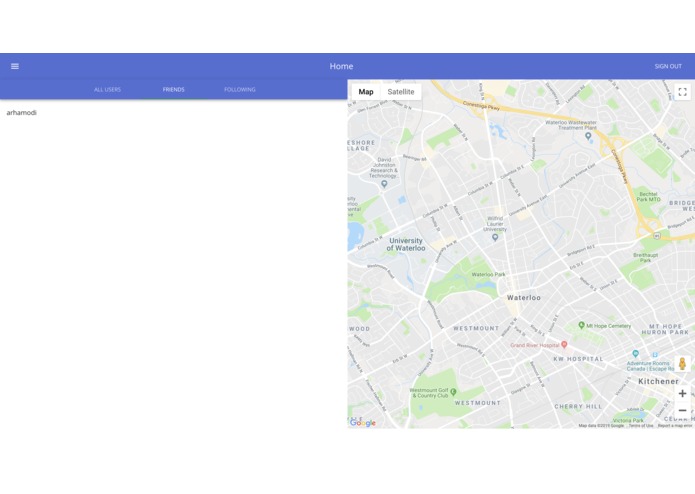Viewport: 695px width, 494px height.
Task: Open the Terms of Use link
Action: 641,426
